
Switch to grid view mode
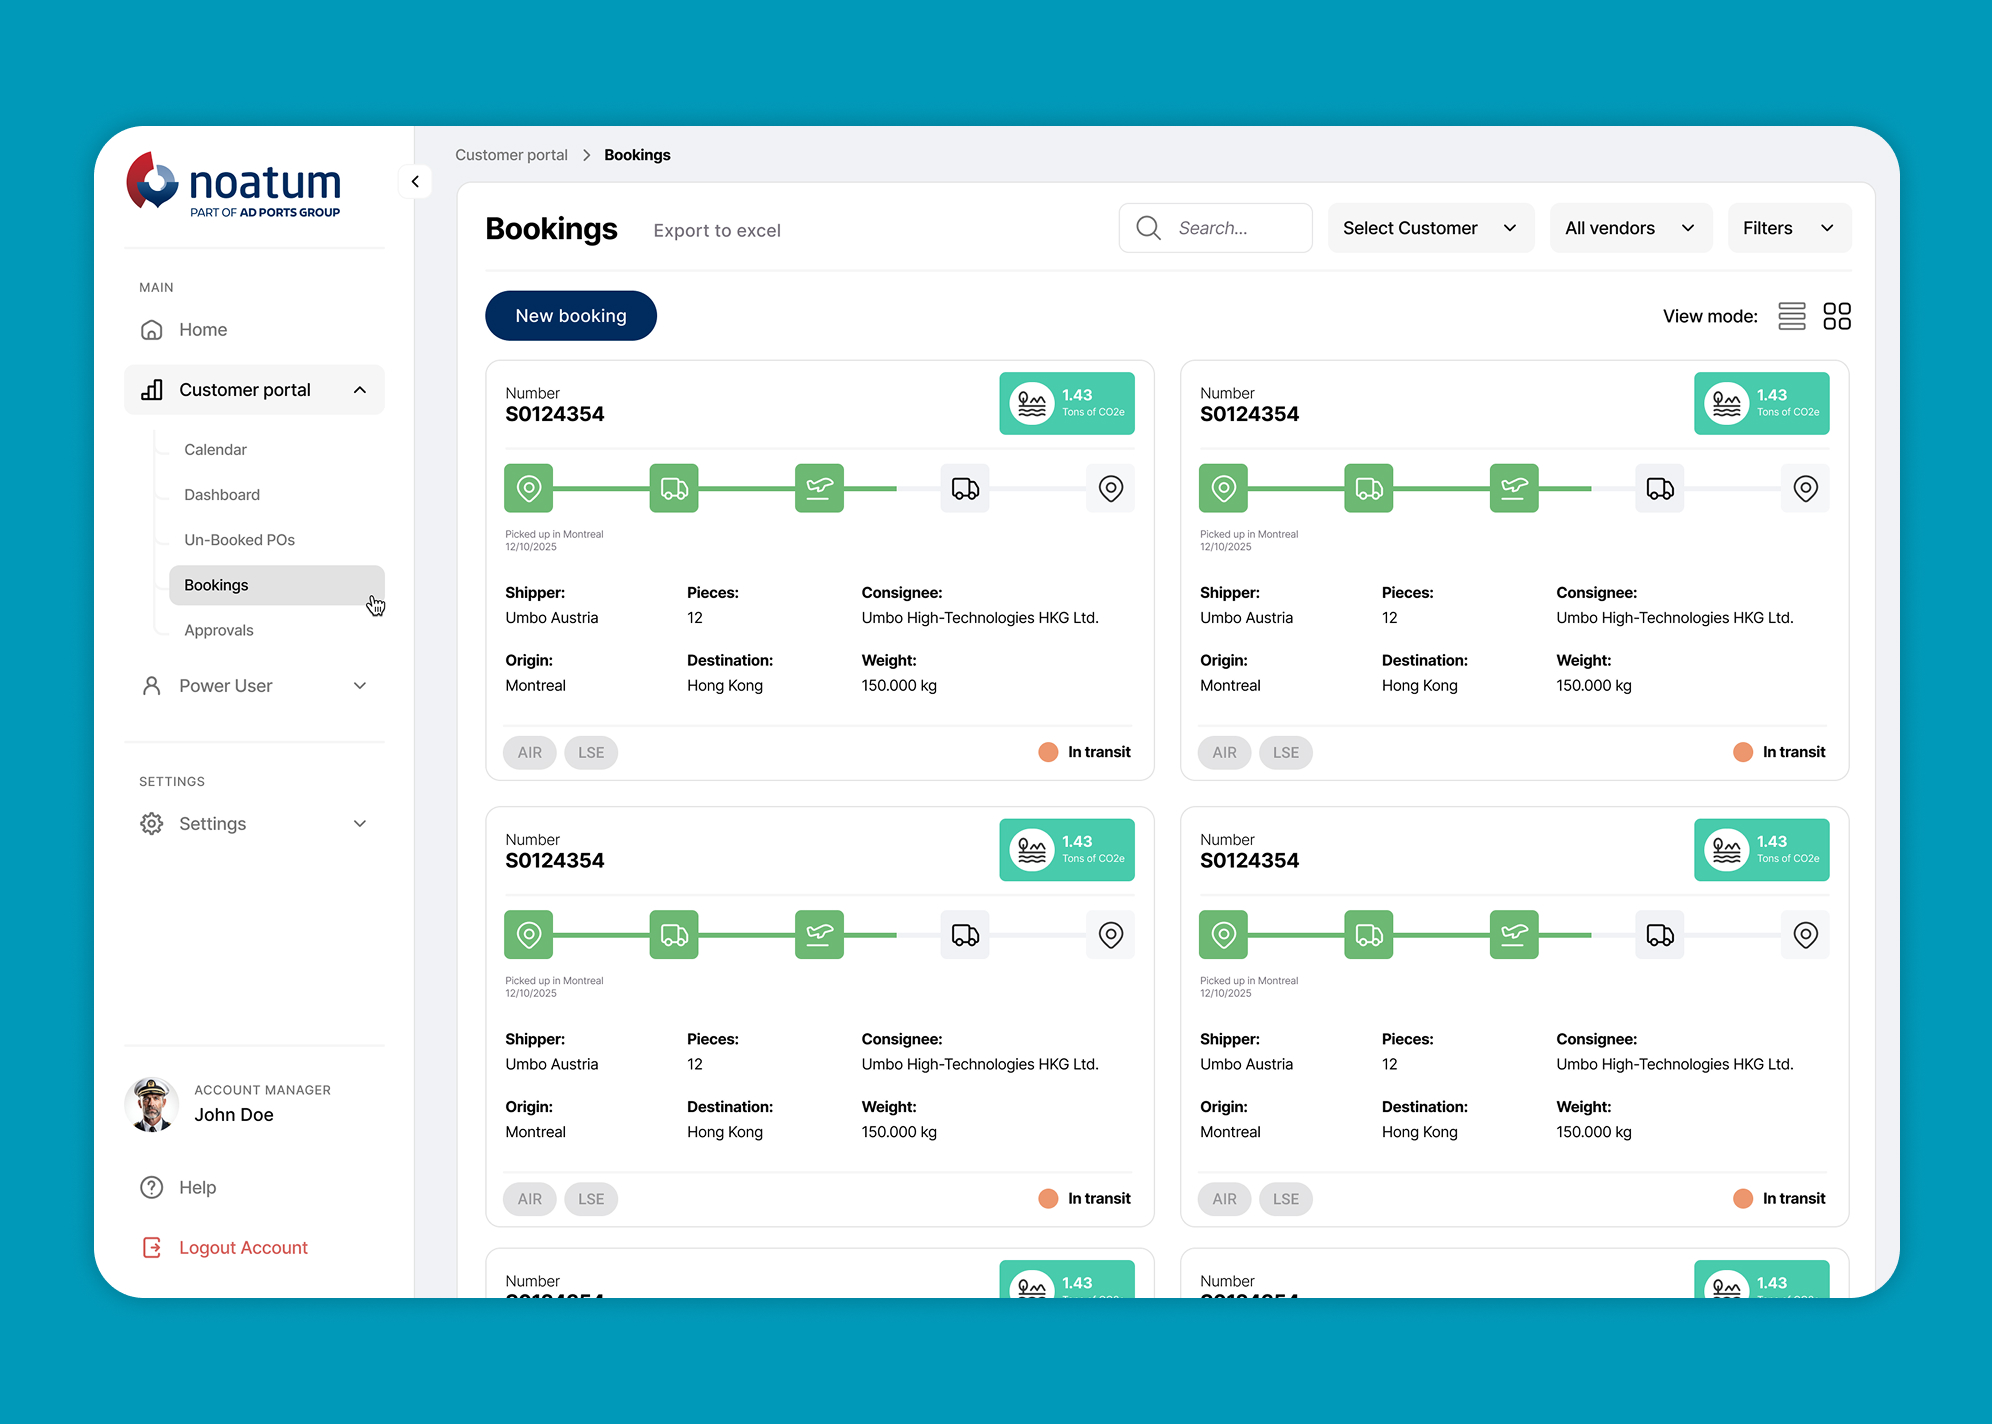point(1836,316)
